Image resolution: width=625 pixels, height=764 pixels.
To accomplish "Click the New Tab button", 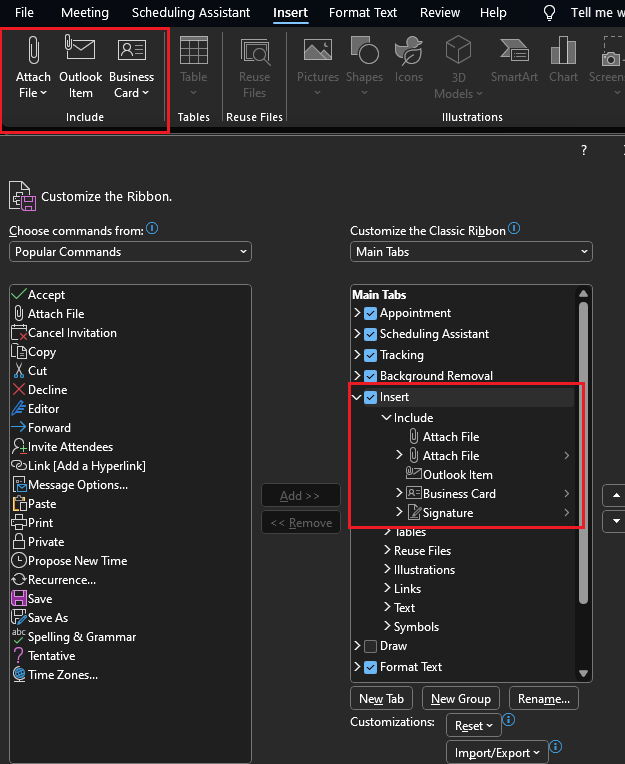I will [x=381, y=699].
